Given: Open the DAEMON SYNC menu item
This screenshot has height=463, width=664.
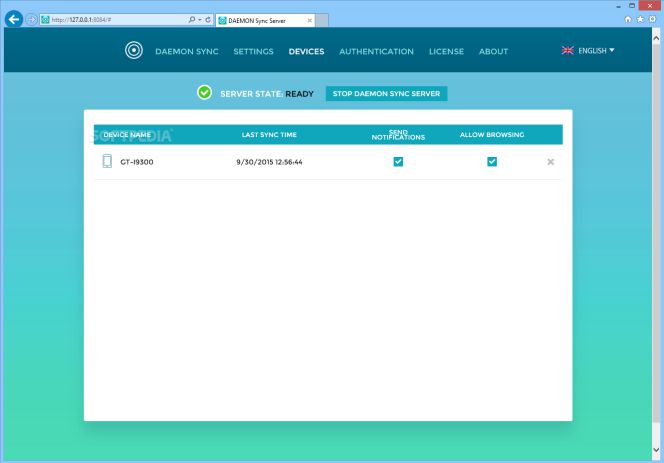Looking at the screenshot, I should point(187,51).
